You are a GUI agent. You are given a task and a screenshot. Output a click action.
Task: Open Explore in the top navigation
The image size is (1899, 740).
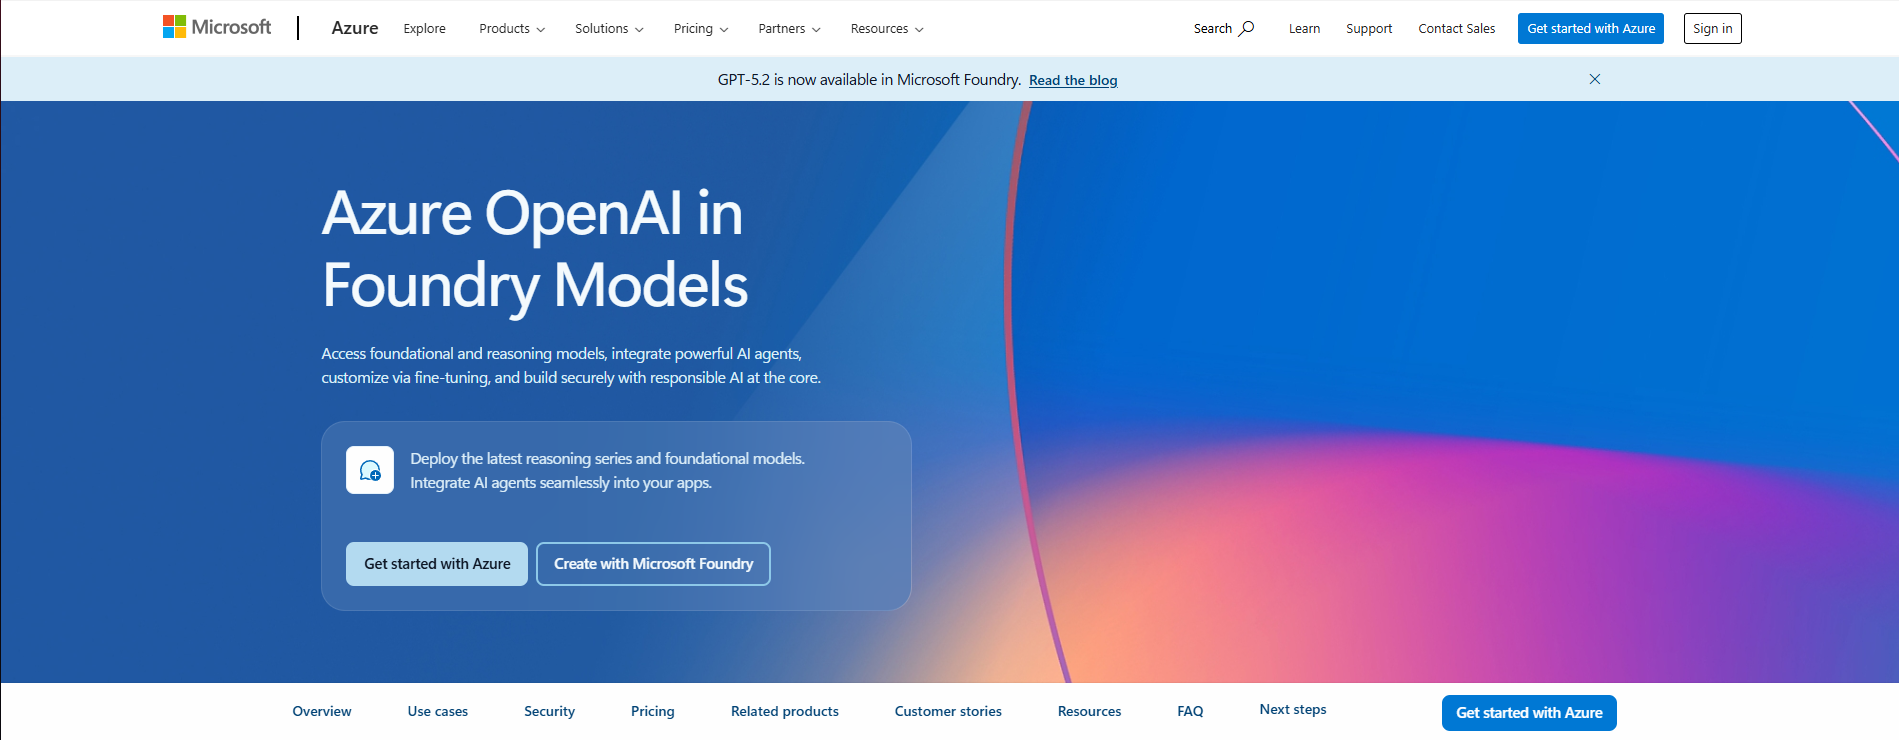425,29
